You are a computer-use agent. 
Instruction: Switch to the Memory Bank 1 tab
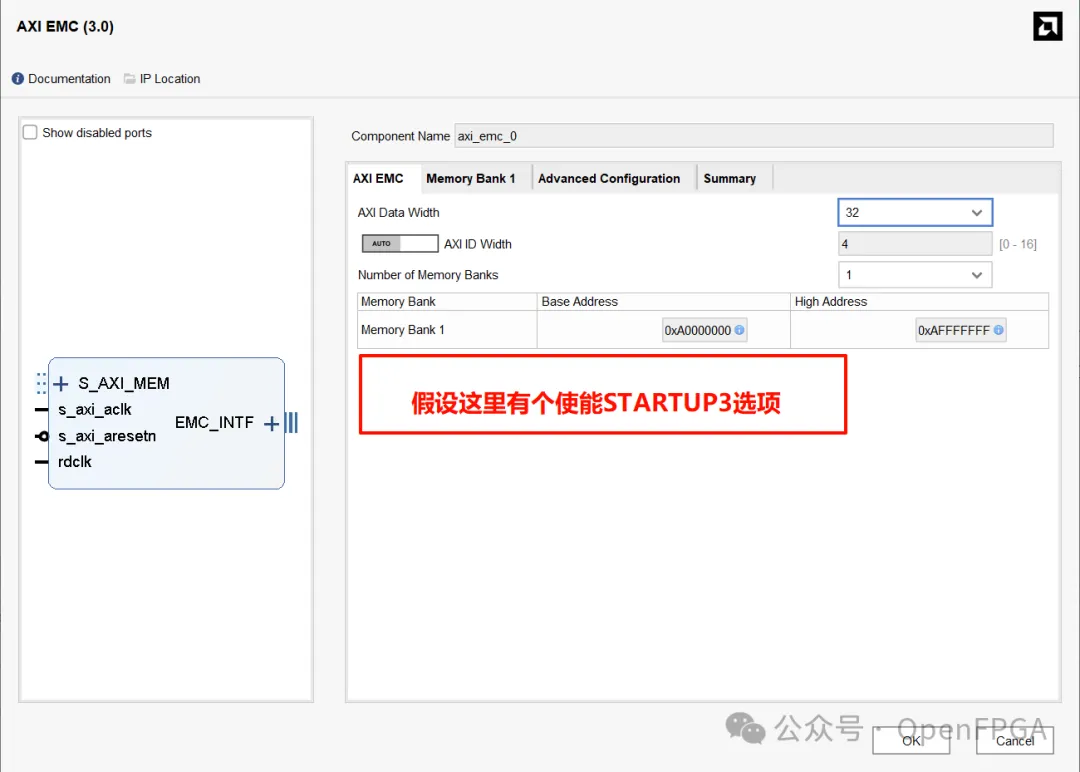[x=471, y=179]
